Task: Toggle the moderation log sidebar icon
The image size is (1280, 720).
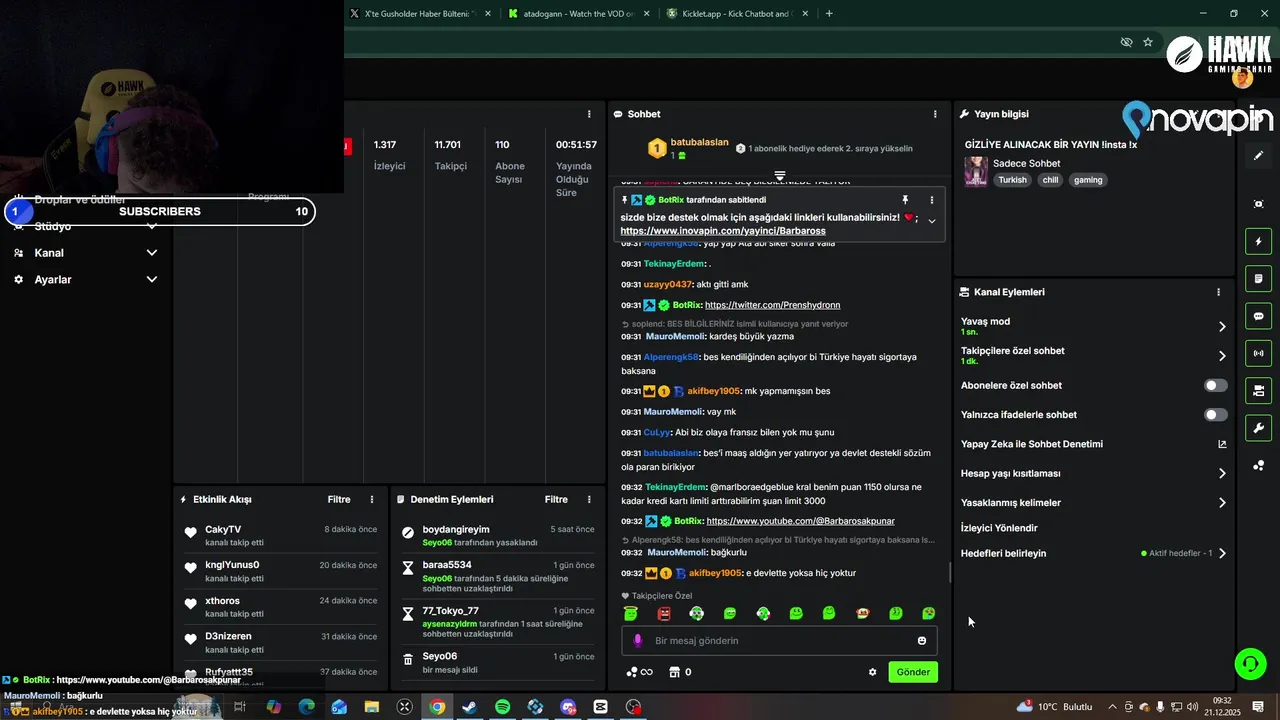Action: 1258,278
